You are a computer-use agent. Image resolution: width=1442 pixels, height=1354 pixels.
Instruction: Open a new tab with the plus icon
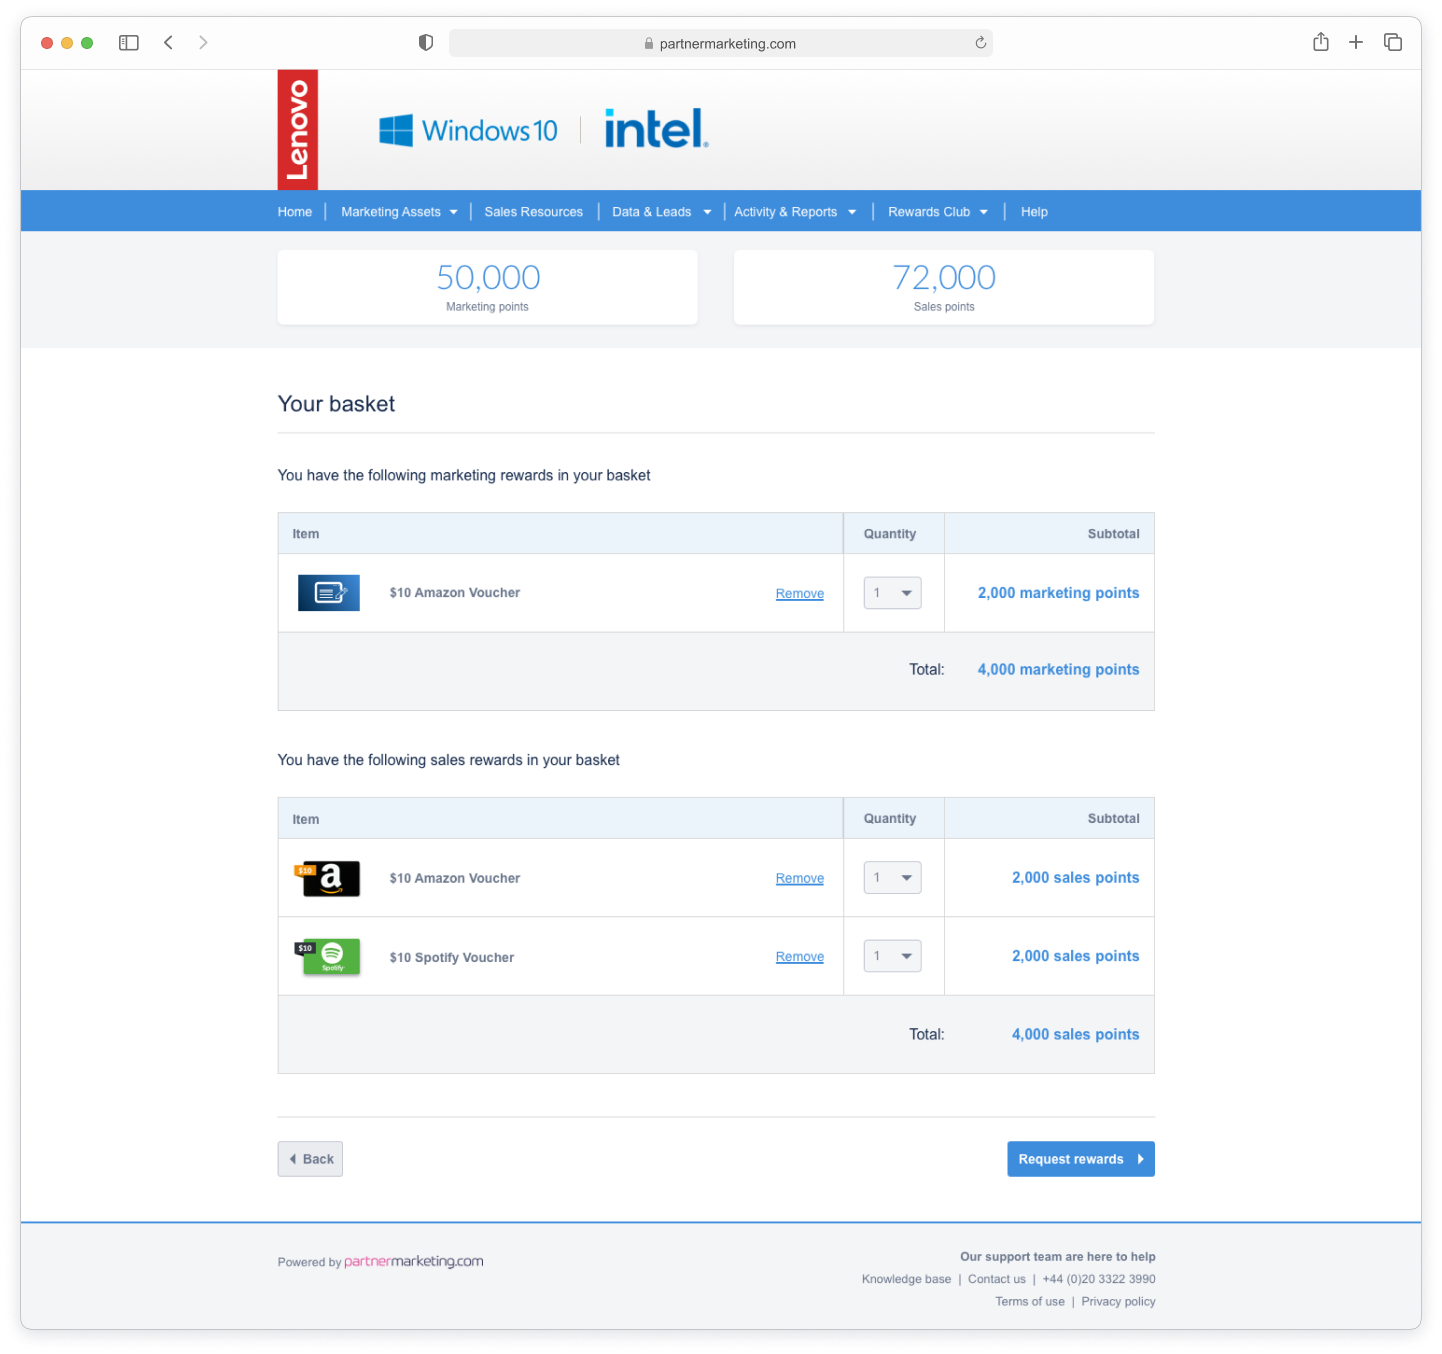pos(1356,42)
